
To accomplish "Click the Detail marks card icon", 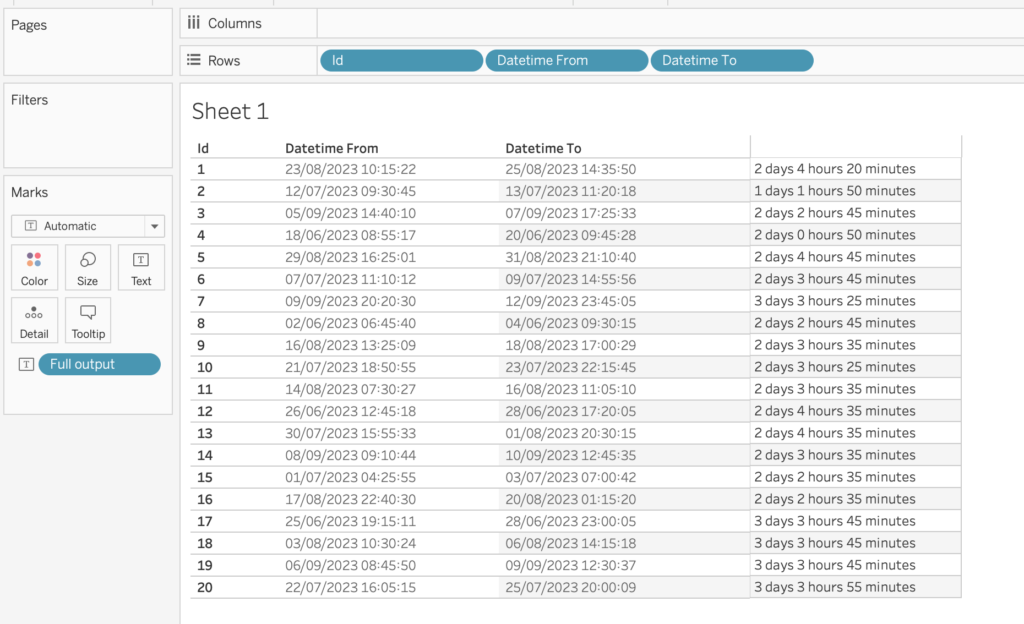I will tap(34, 313).
